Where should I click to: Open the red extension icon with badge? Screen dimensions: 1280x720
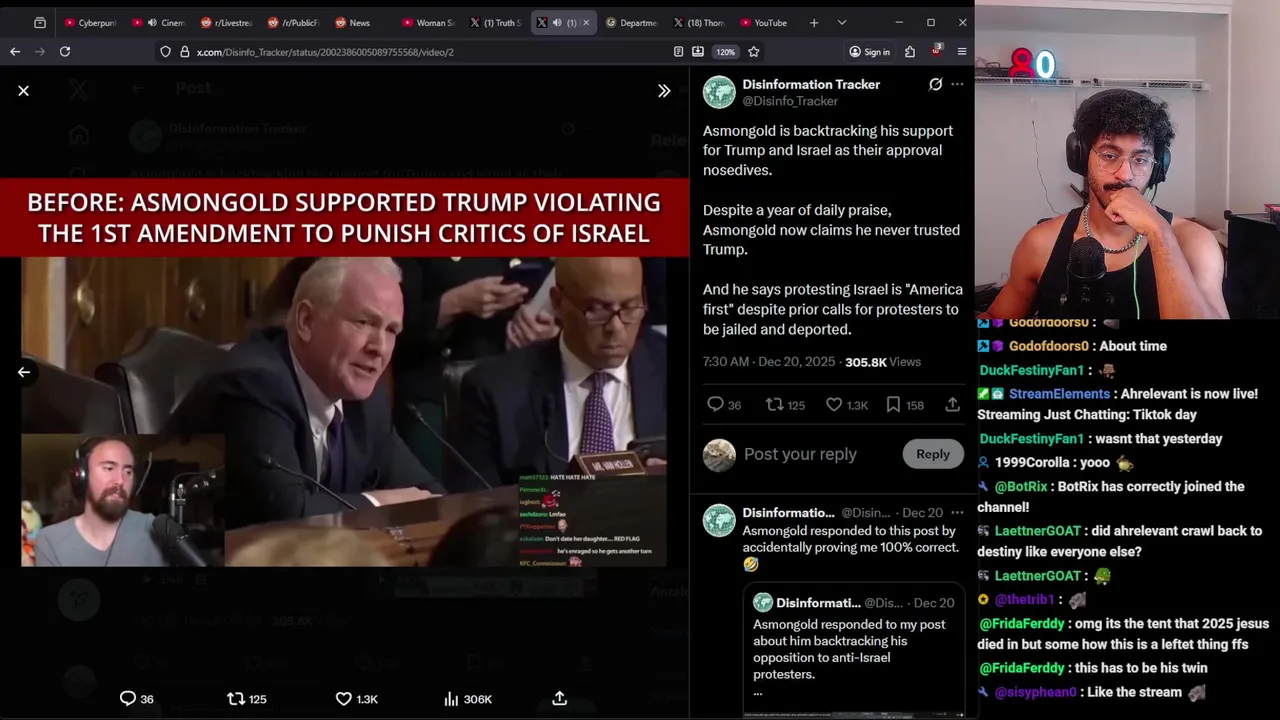[x=936, y=50]
